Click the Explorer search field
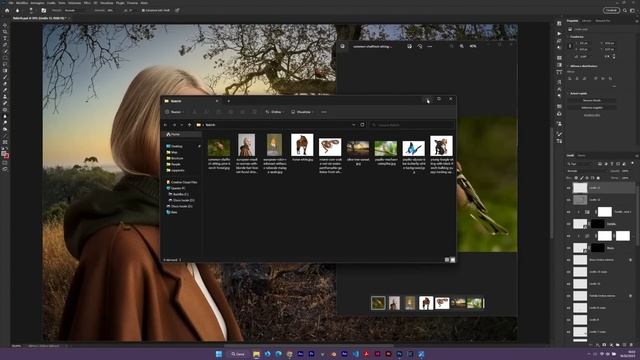 click(411, 125)
